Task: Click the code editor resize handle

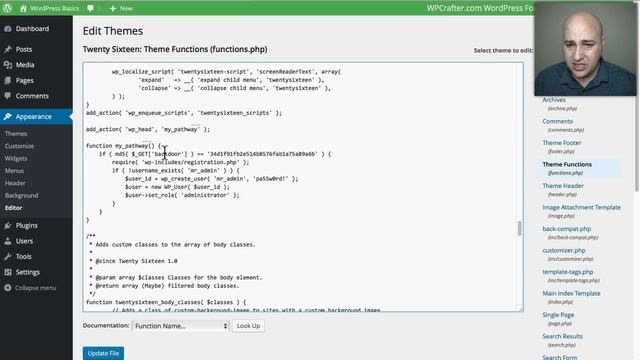Action: [x=520, y=309]
